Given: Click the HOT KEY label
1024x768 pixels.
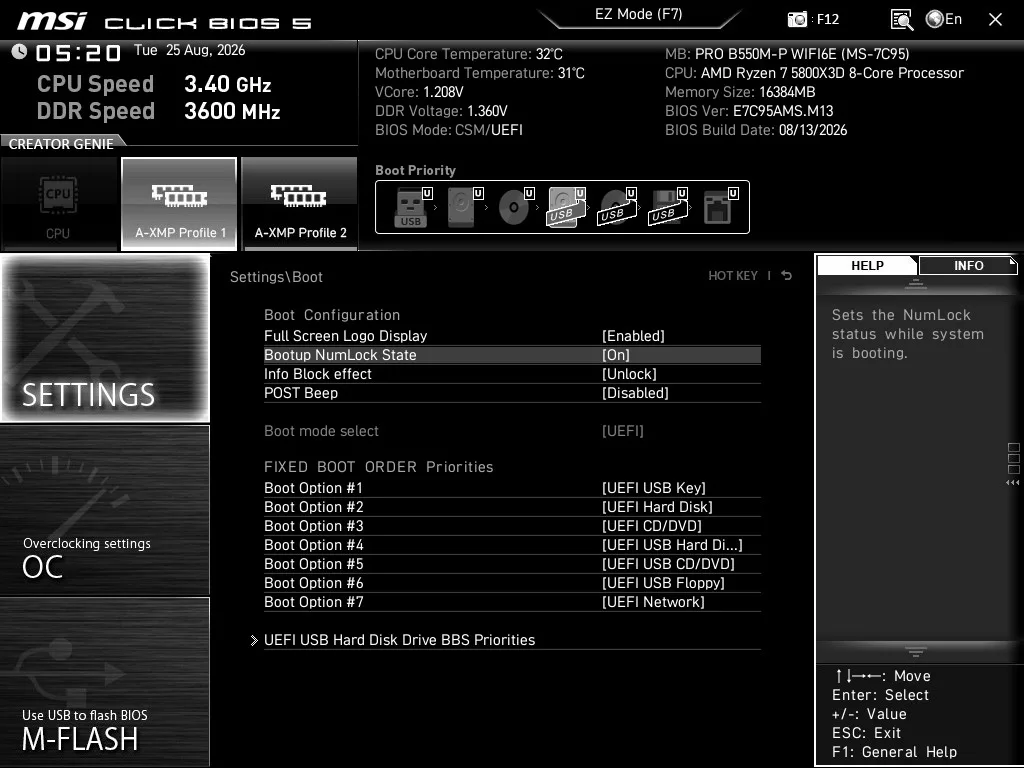Looking at the screenshot, I should coord(733,276).
